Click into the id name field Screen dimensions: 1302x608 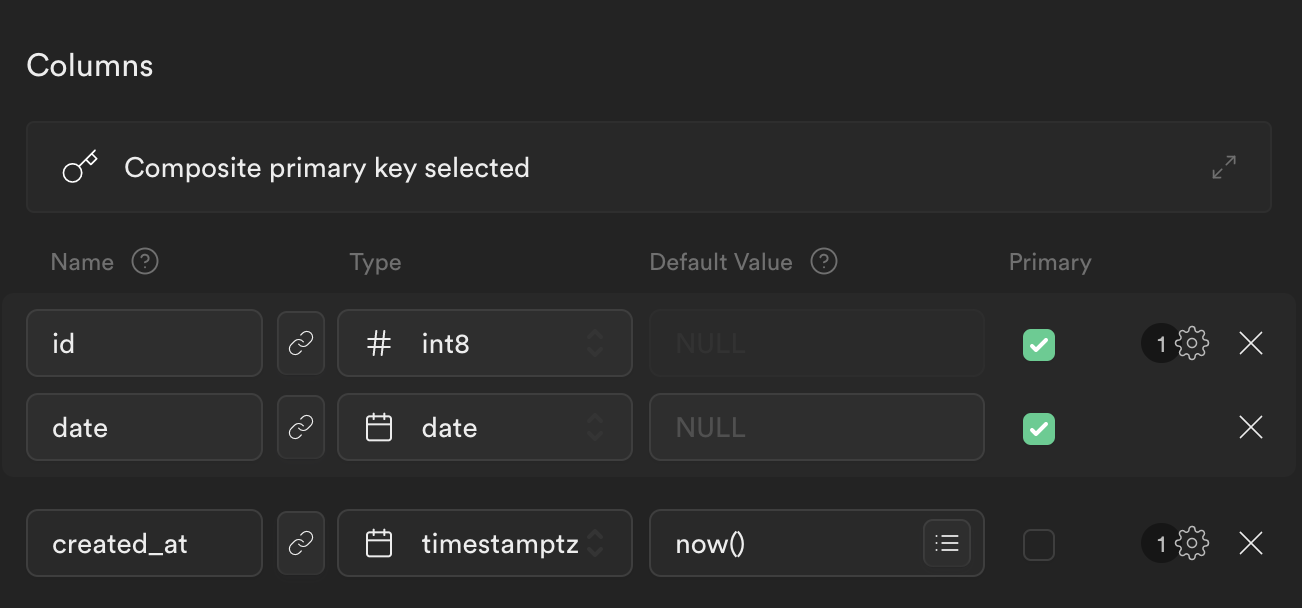144,343
